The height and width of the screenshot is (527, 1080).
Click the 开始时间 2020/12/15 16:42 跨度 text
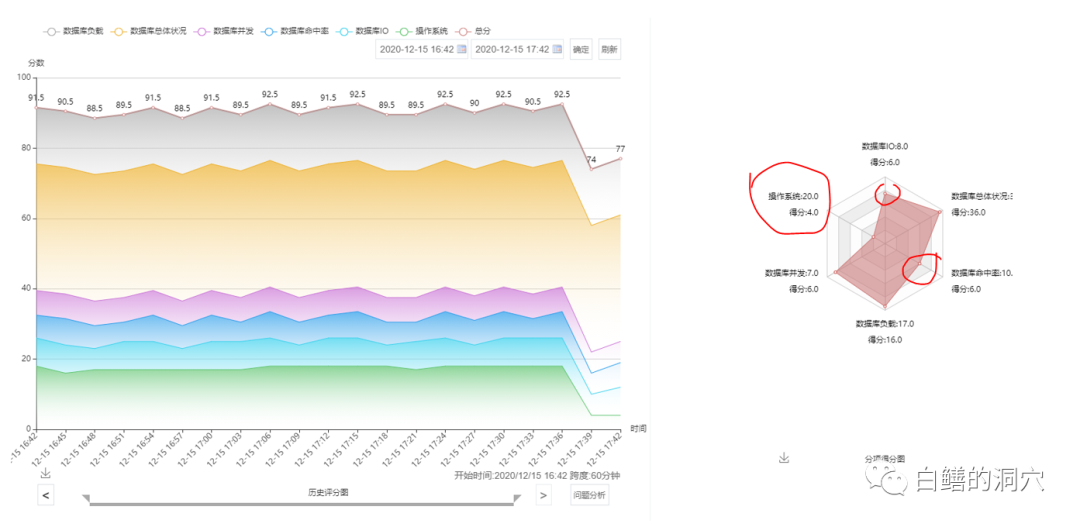[x=537, y=475]
